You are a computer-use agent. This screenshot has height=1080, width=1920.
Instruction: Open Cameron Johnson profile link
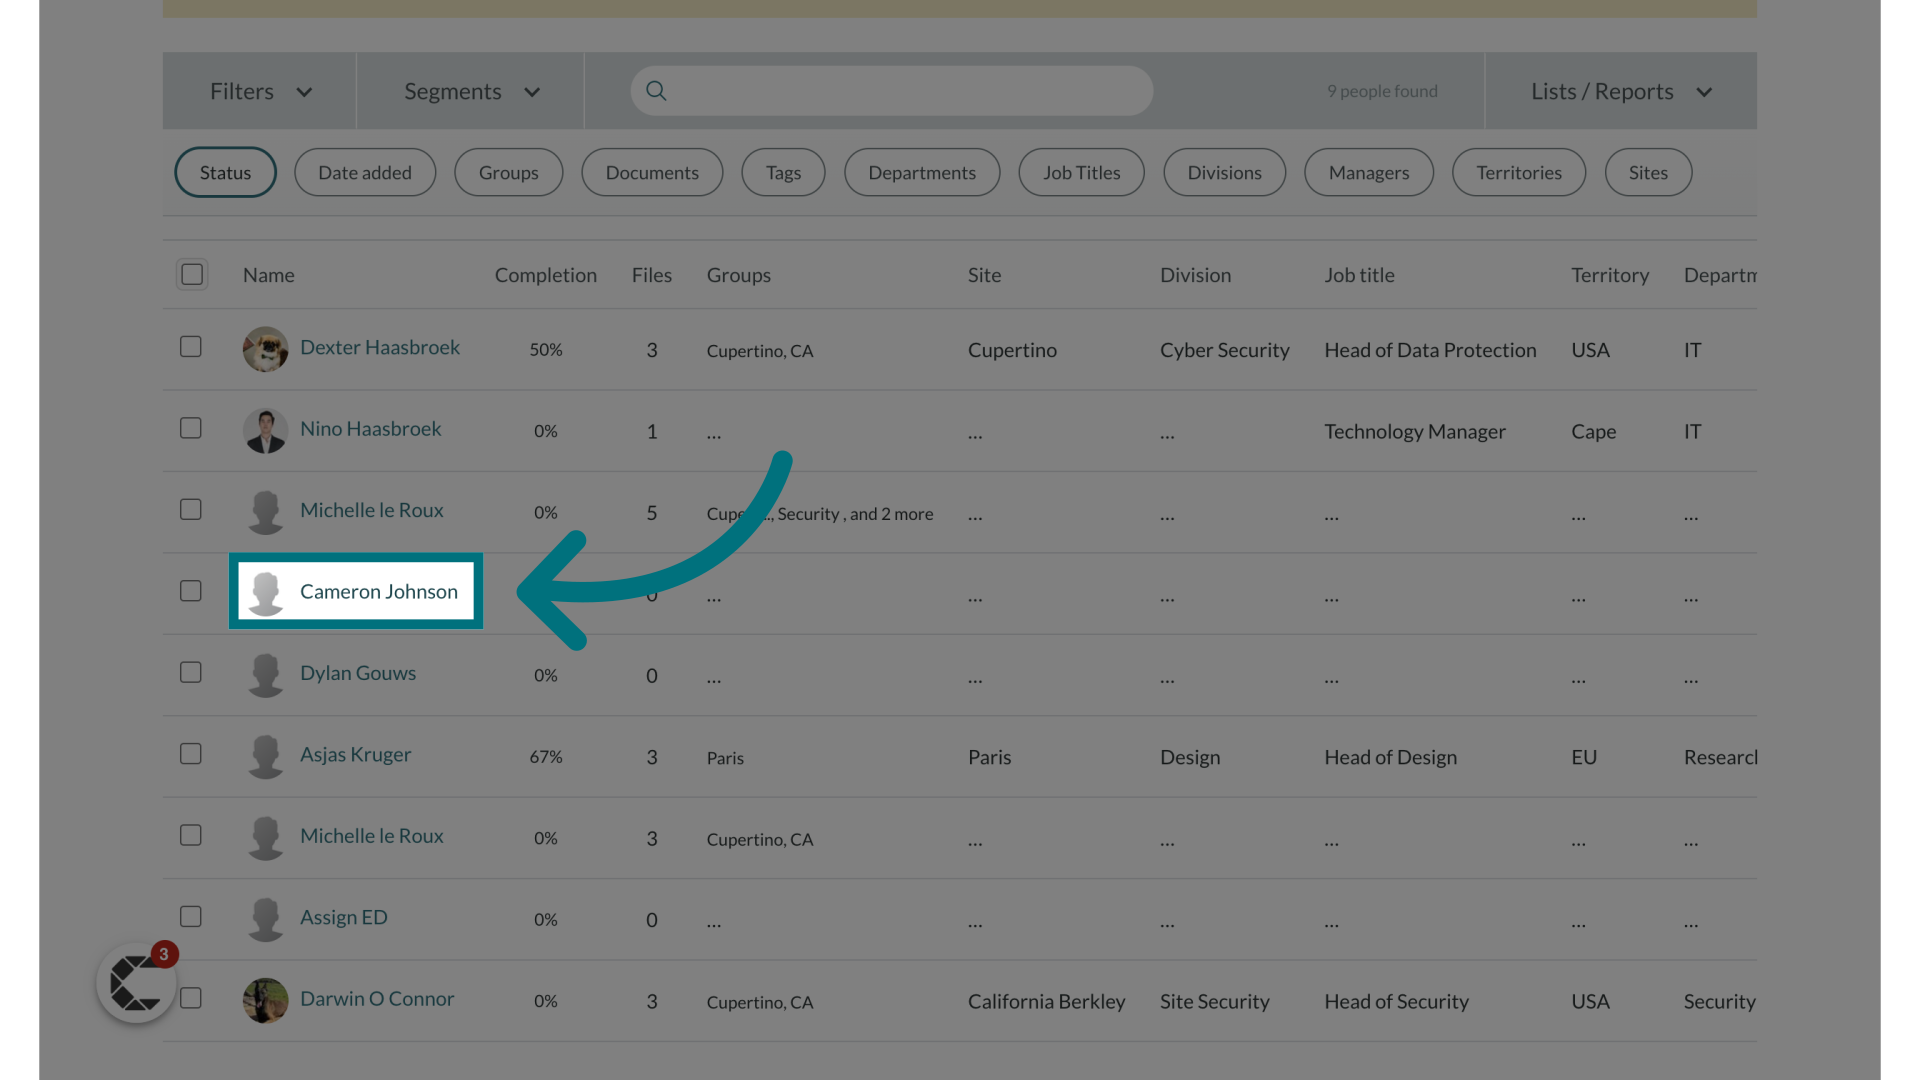click(x=378, y=591)
